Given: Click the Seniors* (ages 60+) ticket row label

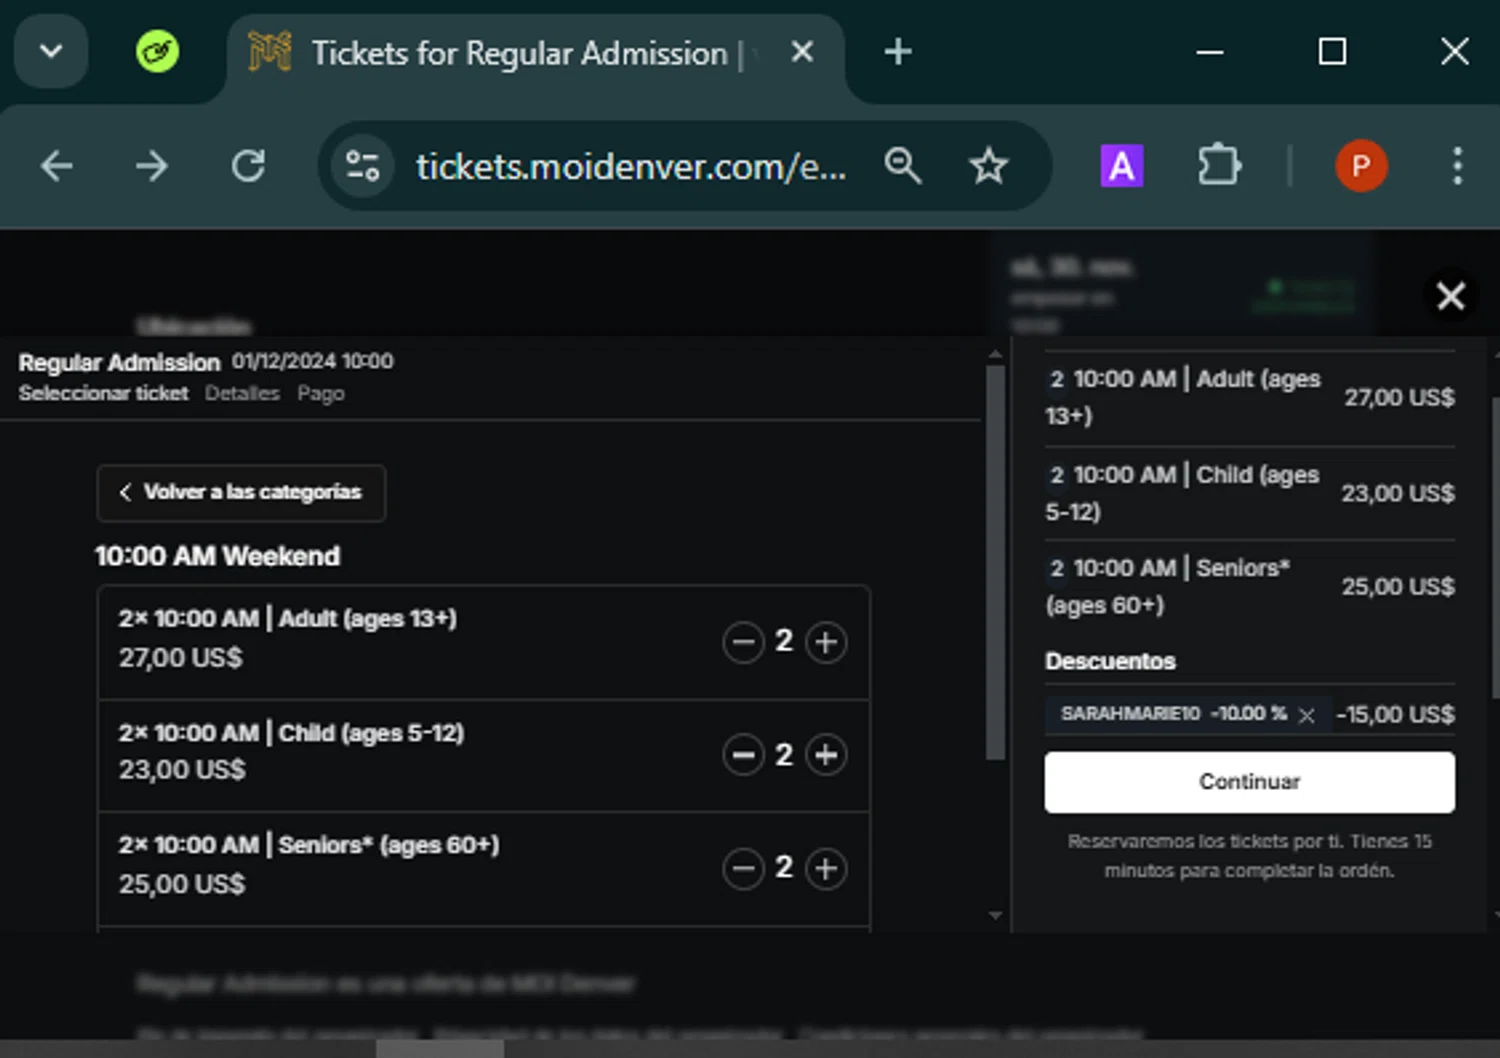Looking at the screenshot, I should point(309,845).
